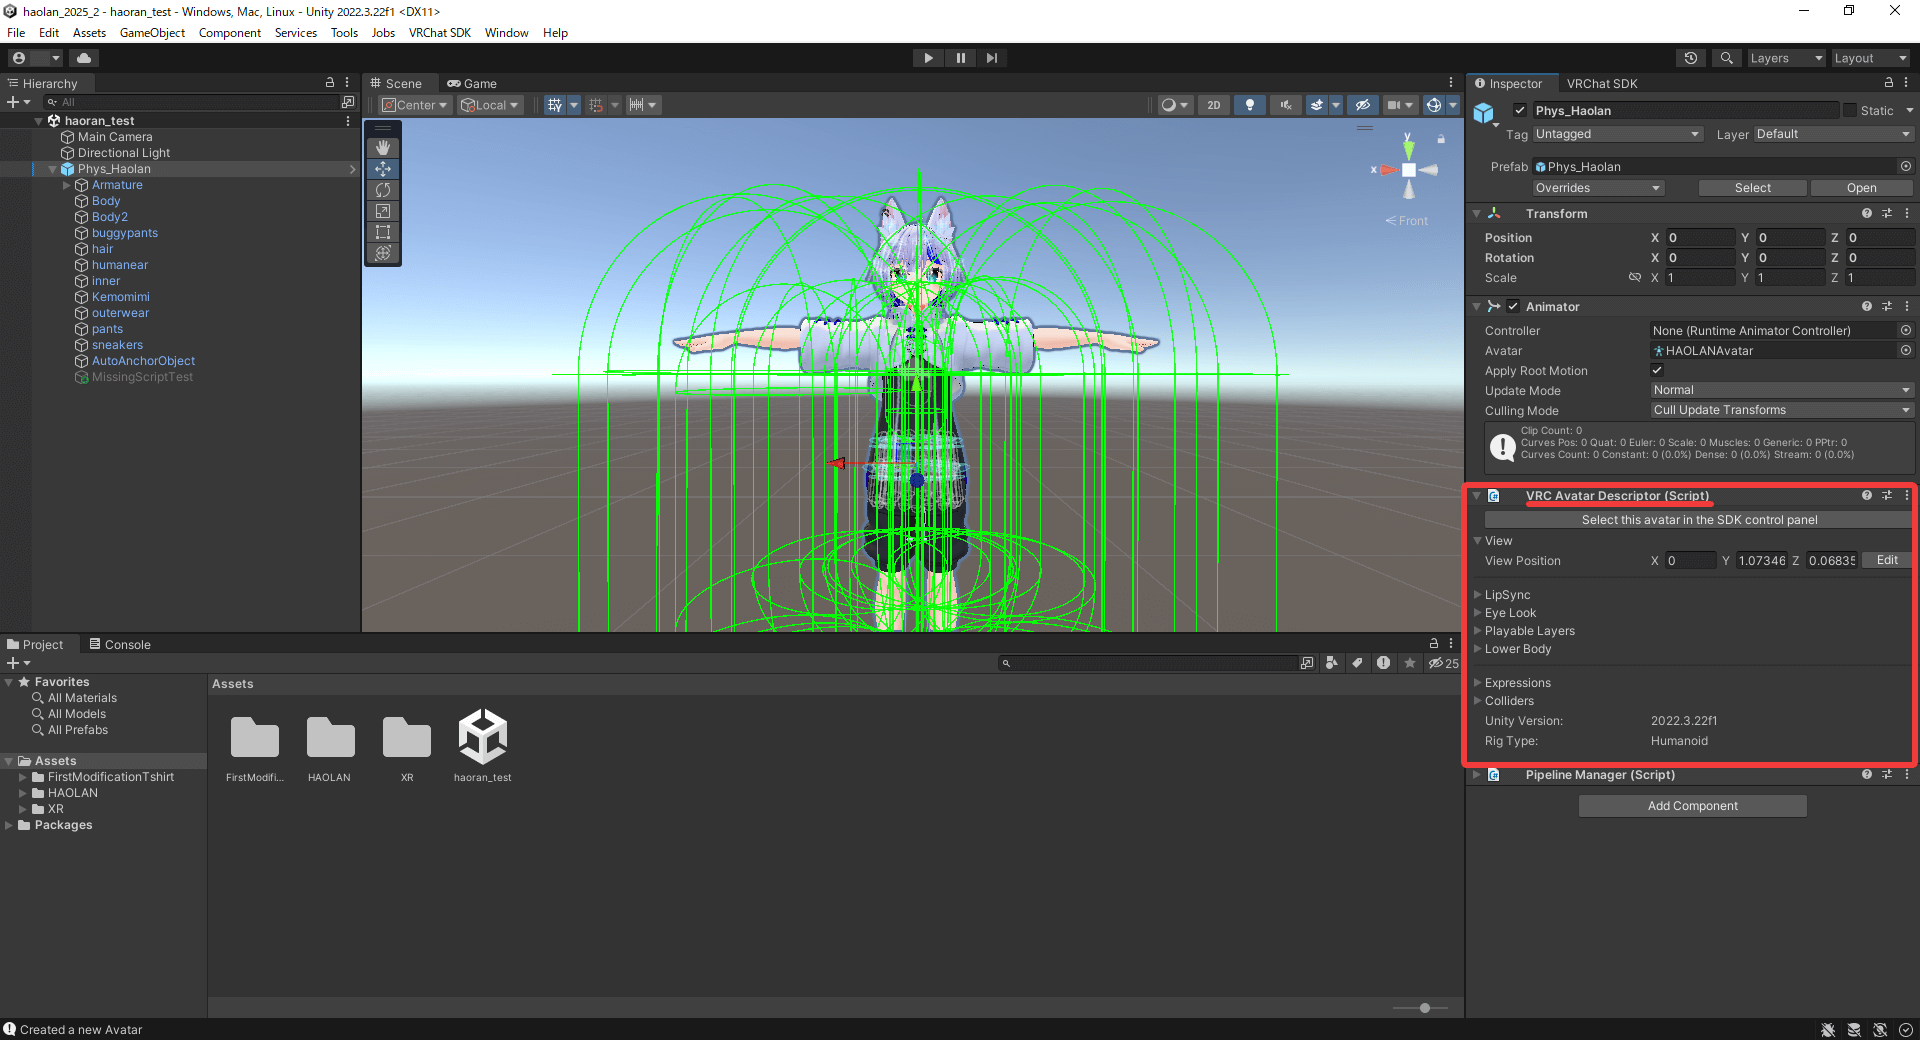Click the prefab Open button

click(x=1861, y=188)
